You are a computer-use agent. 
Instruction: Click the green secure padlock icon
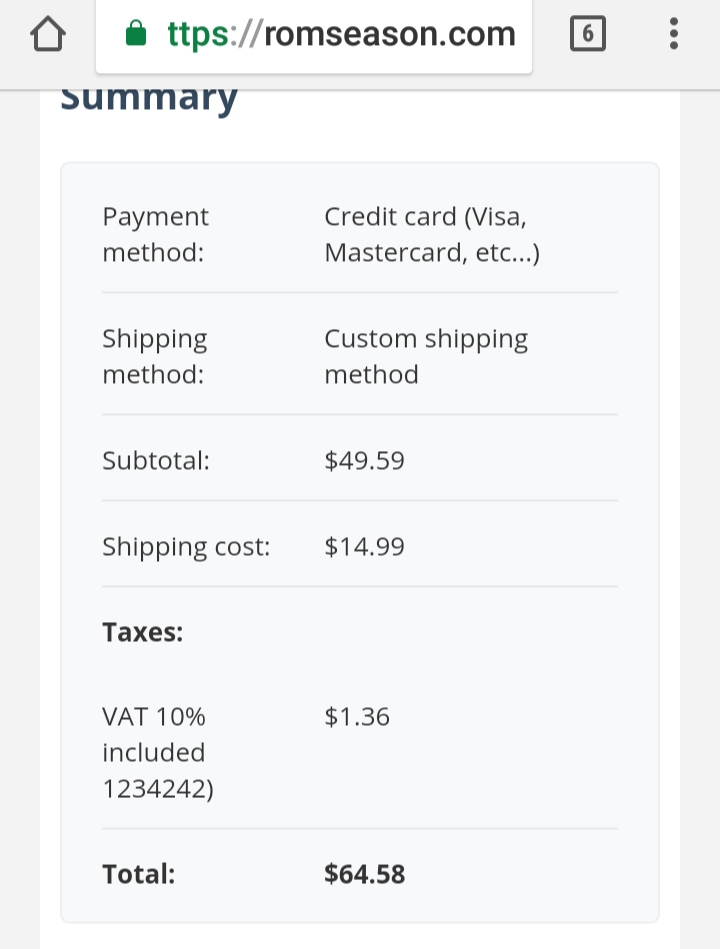click(136, 33)
